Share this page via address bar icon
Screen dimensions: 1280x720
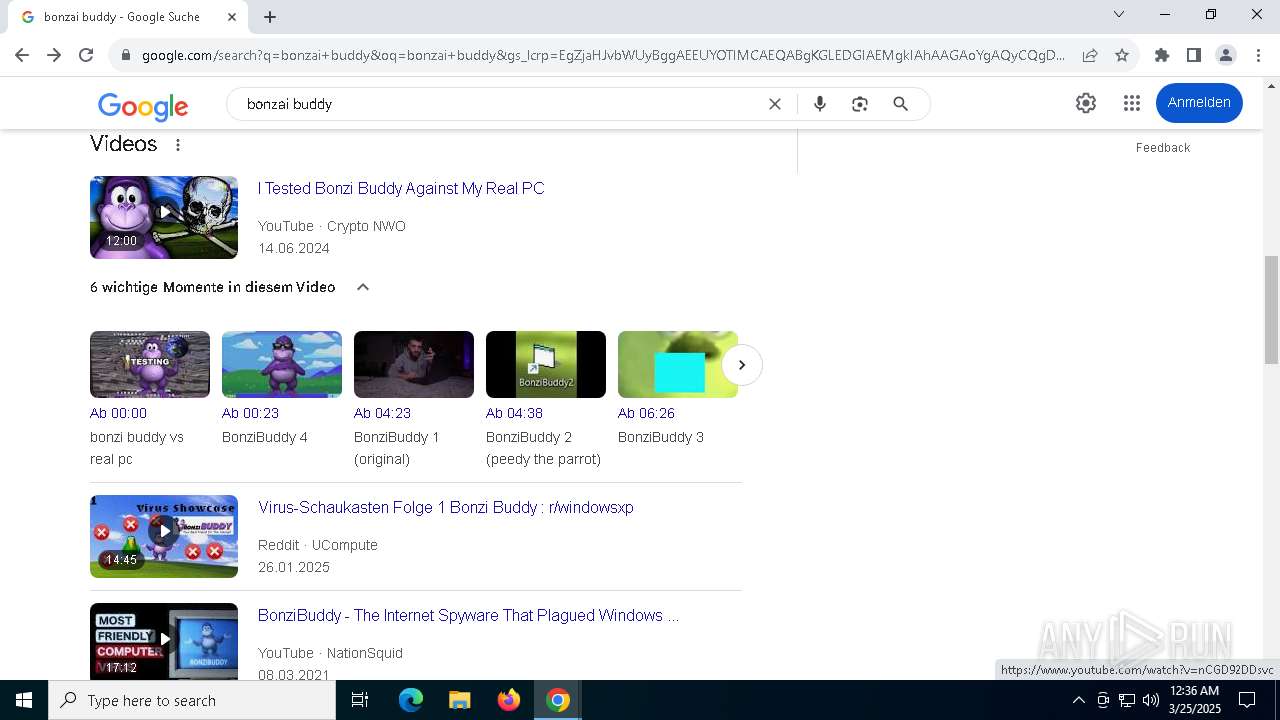pos(1090,55)
